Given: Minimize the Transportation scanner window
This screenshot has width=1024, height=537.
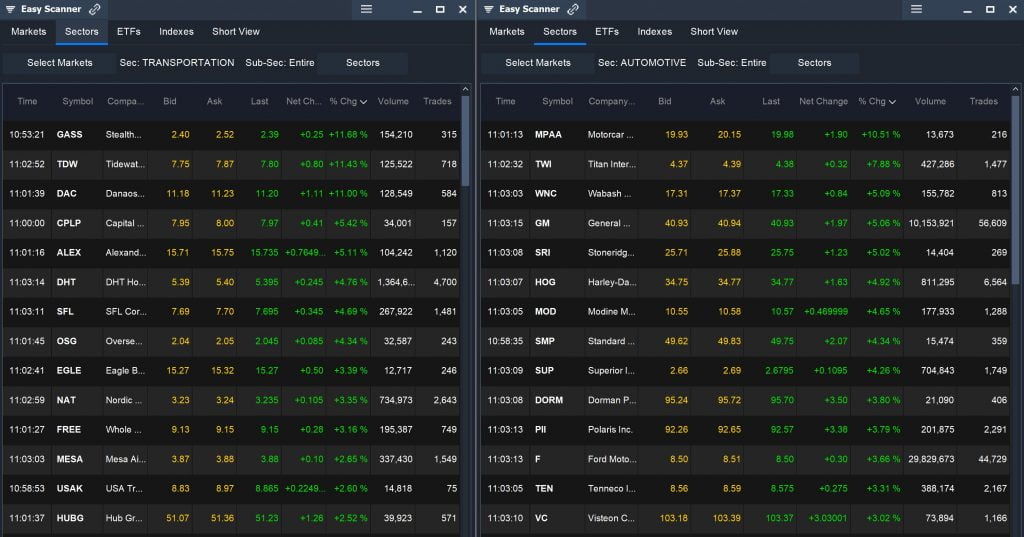Looking at the screenshot, I should point(417,9).
